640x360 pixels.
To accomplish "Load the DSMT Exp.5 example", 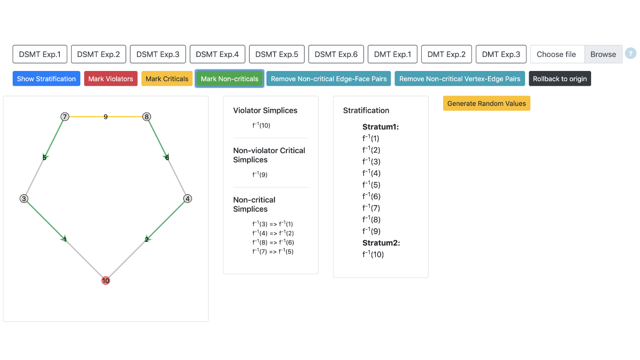I will click(x=277, y=54).
